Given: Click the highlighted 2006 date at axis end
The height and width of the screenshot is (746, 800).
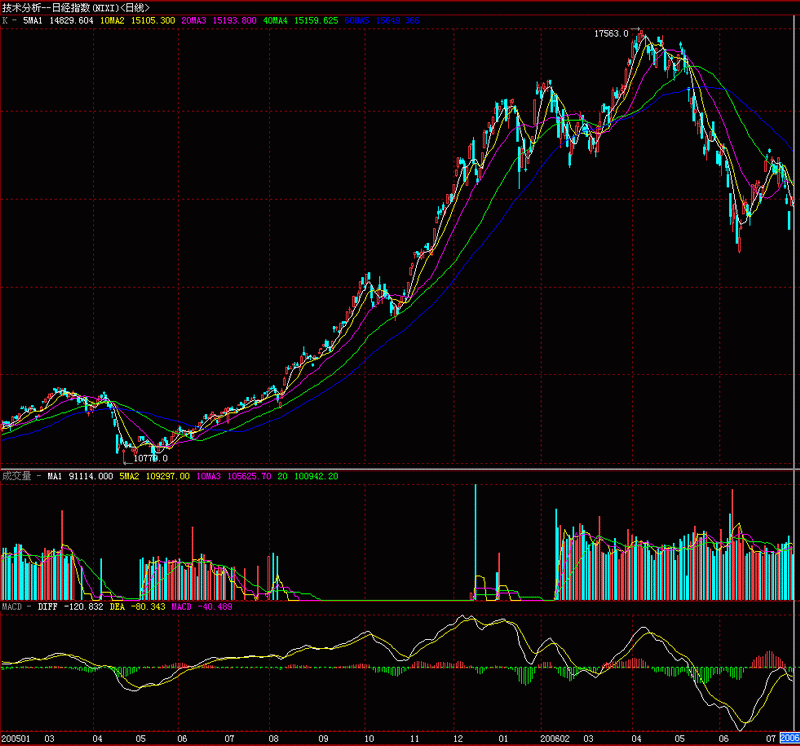Looking at the screenshot, I should pos(789,738).
